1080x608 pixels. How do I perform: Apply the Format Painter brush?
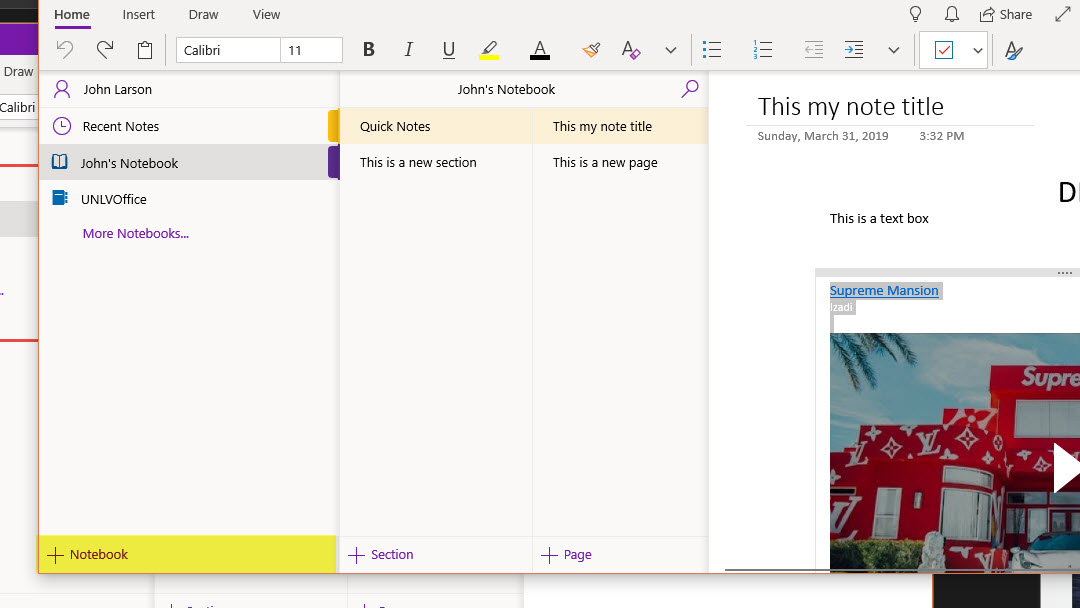[591, 50]
